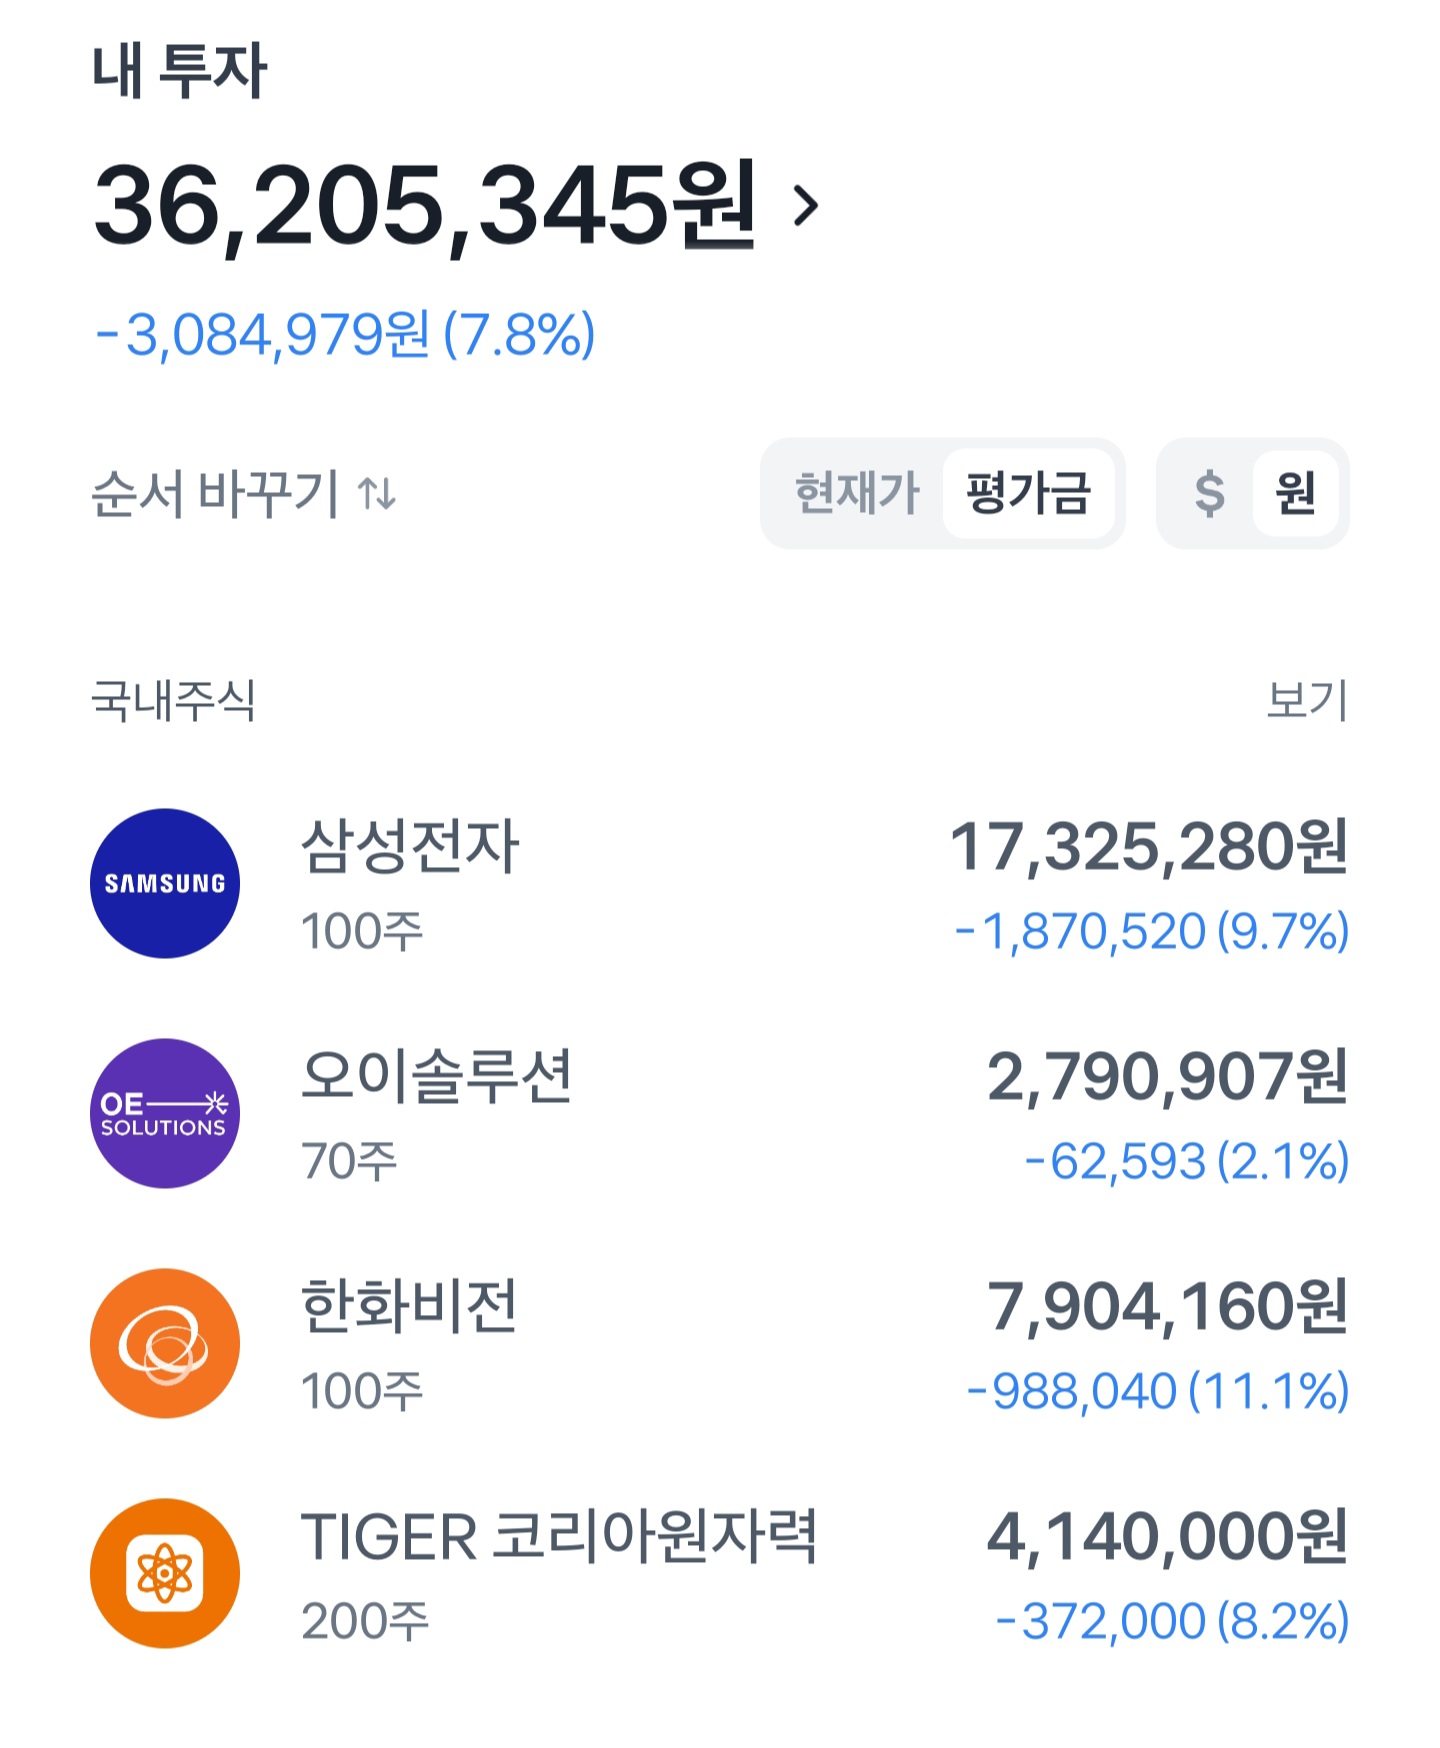
Task: Open total investment details chevron arrow
Action: click(x=805, y=206)
